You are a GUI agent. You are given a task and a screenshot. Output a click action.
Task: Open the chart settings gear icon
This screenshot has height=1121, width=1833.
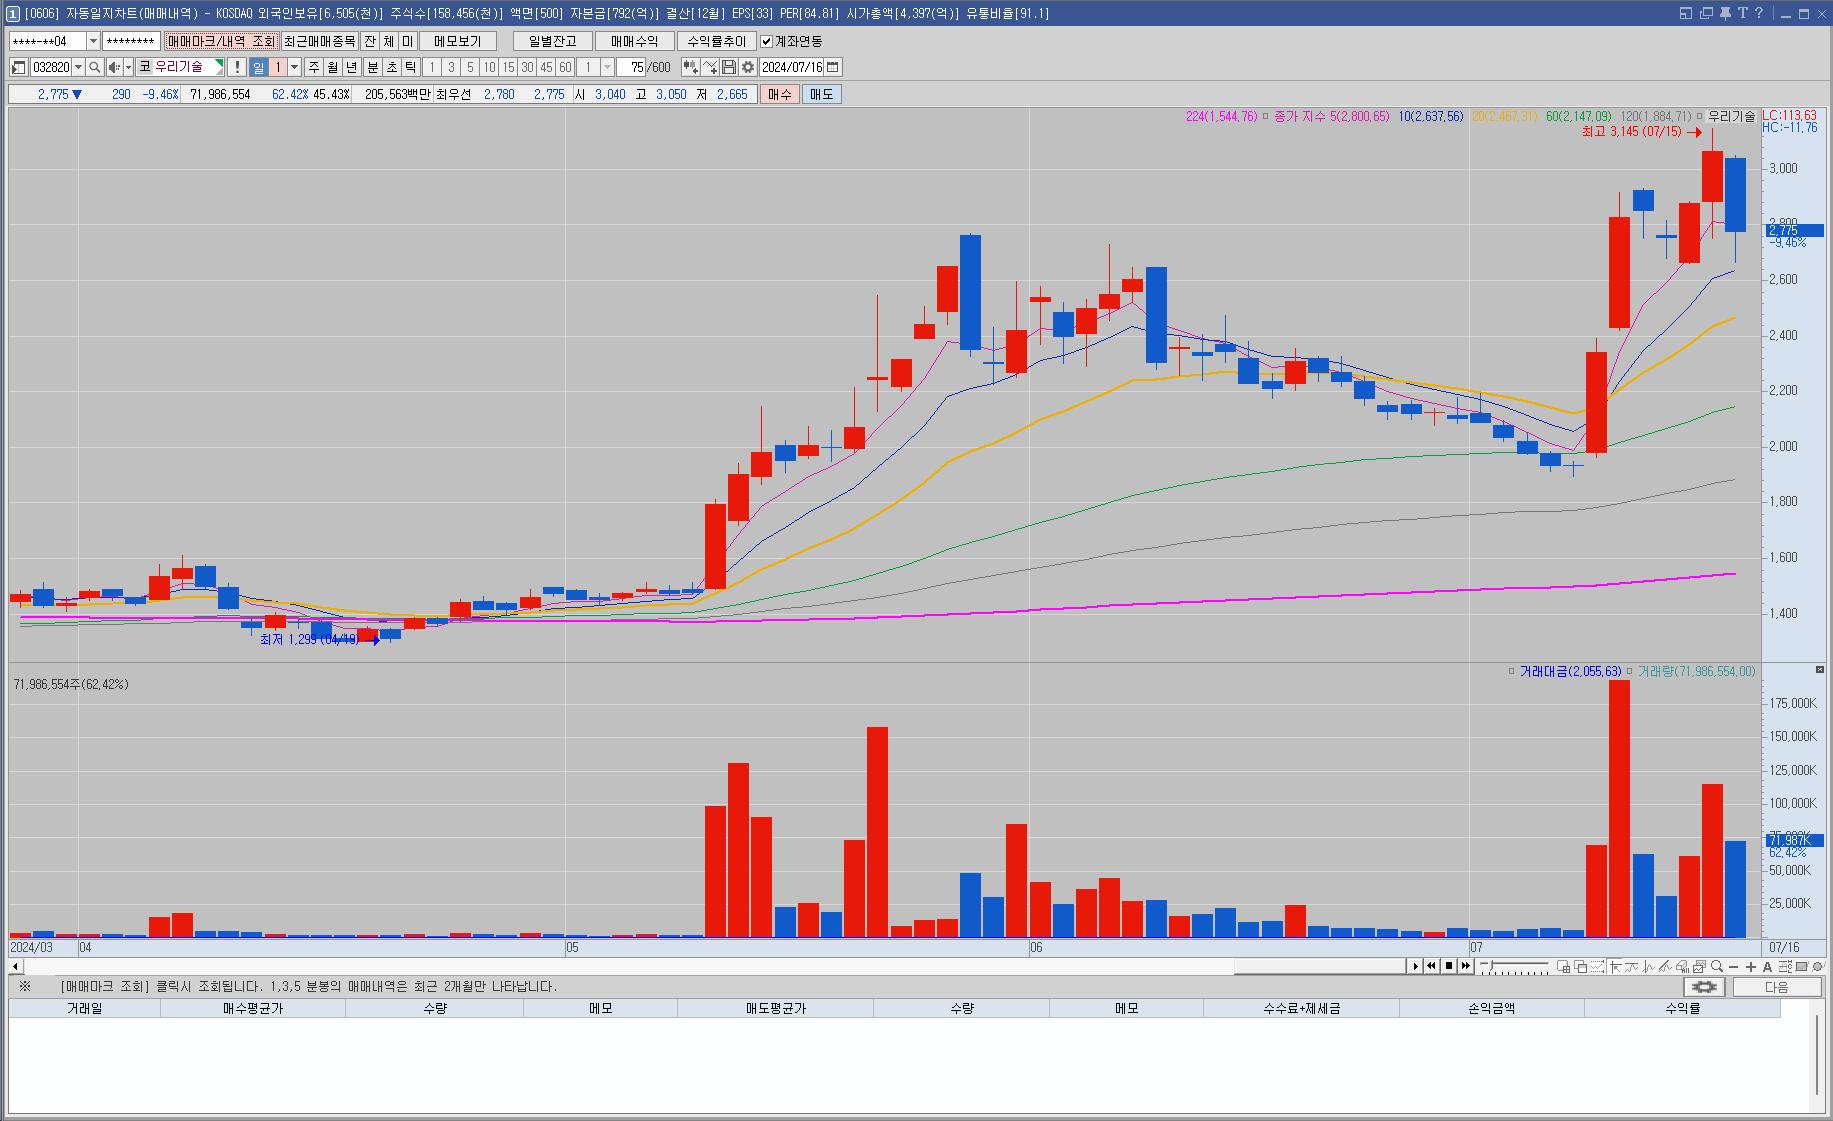click(748, 67)
